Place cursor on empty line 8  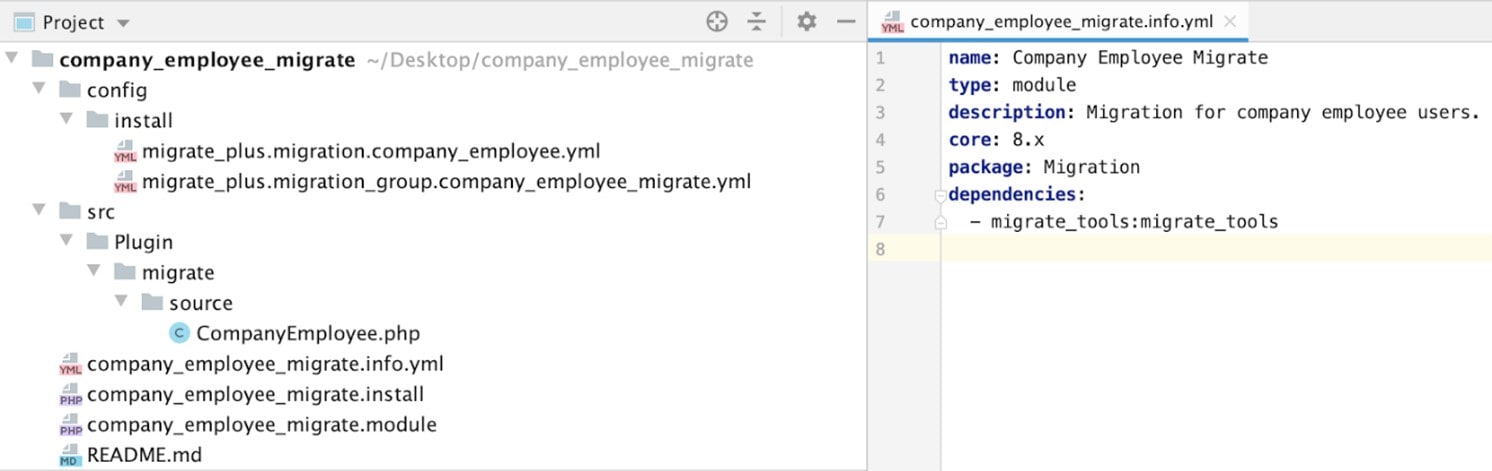coord(1215,248)
